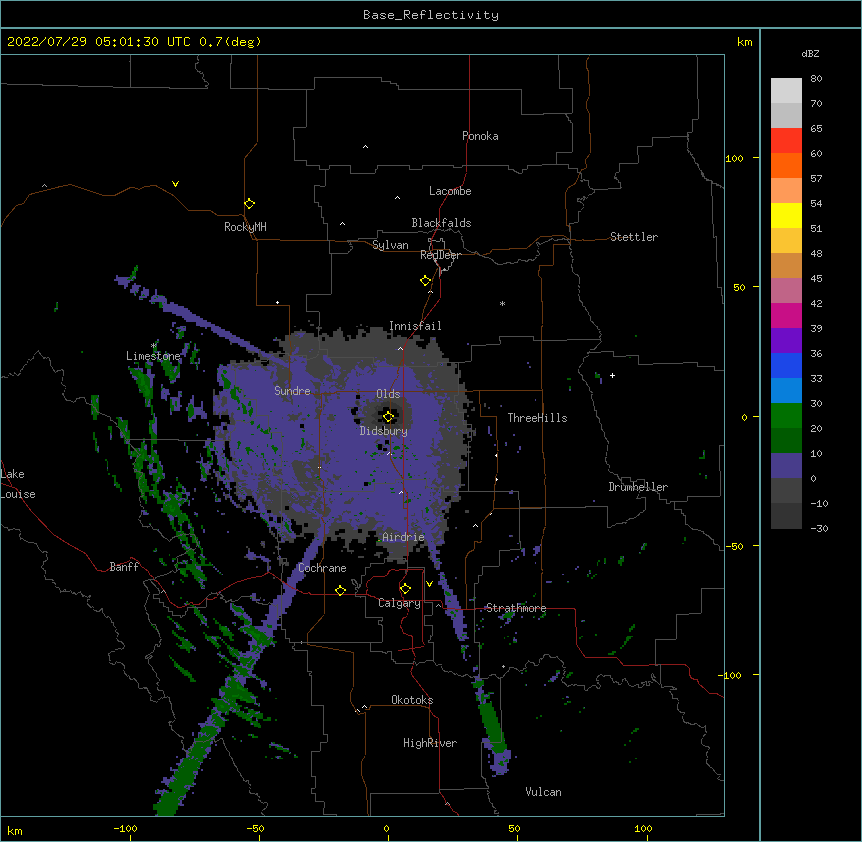Image resolution: width=862 pixels, height=842 pixels.
Task: Click the Sylvan map label
Action: [x=390, y=245]
